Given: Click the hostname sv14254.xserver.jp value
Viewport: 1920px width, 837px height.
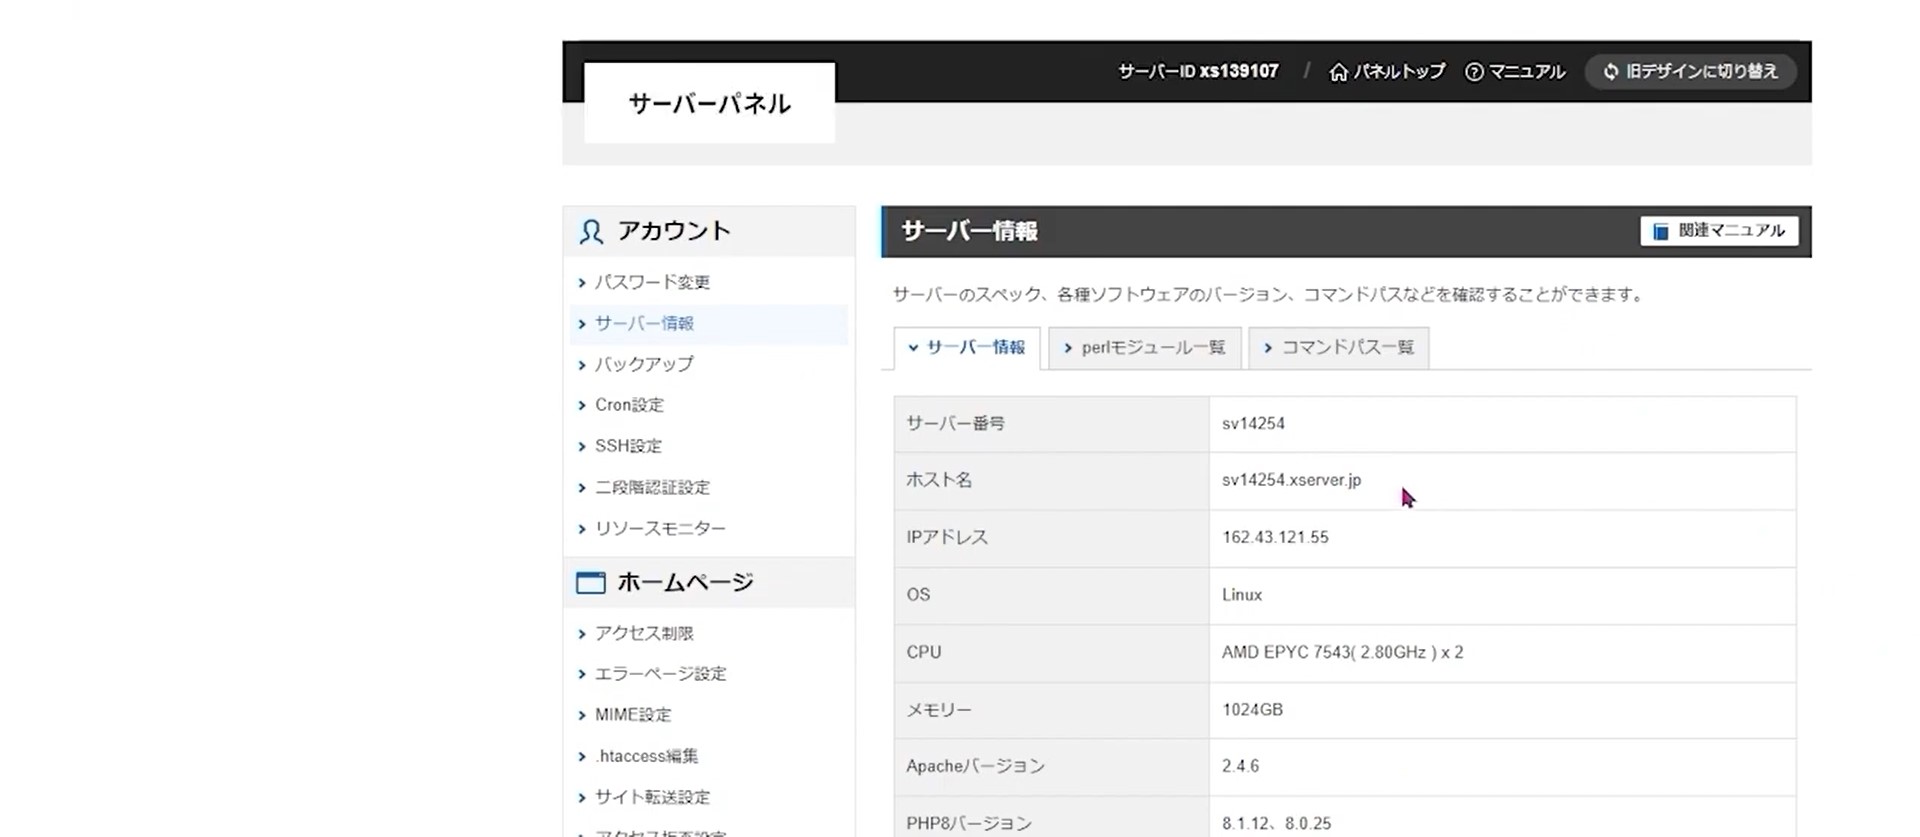Looking at the screenshot, I should [x=1291, y=480].
